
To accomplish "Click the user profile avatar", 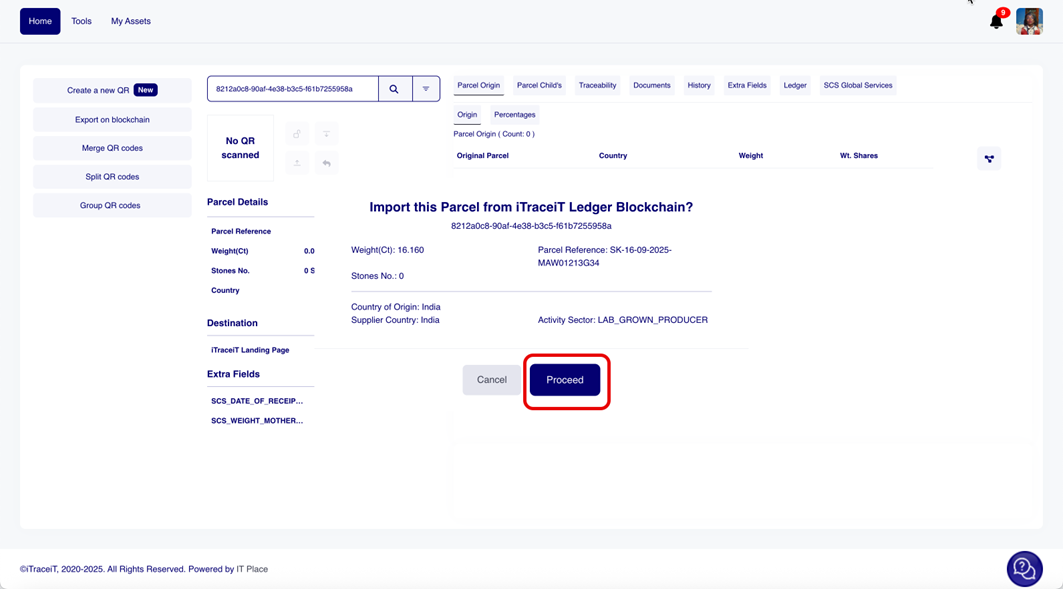I will 1029,21.
